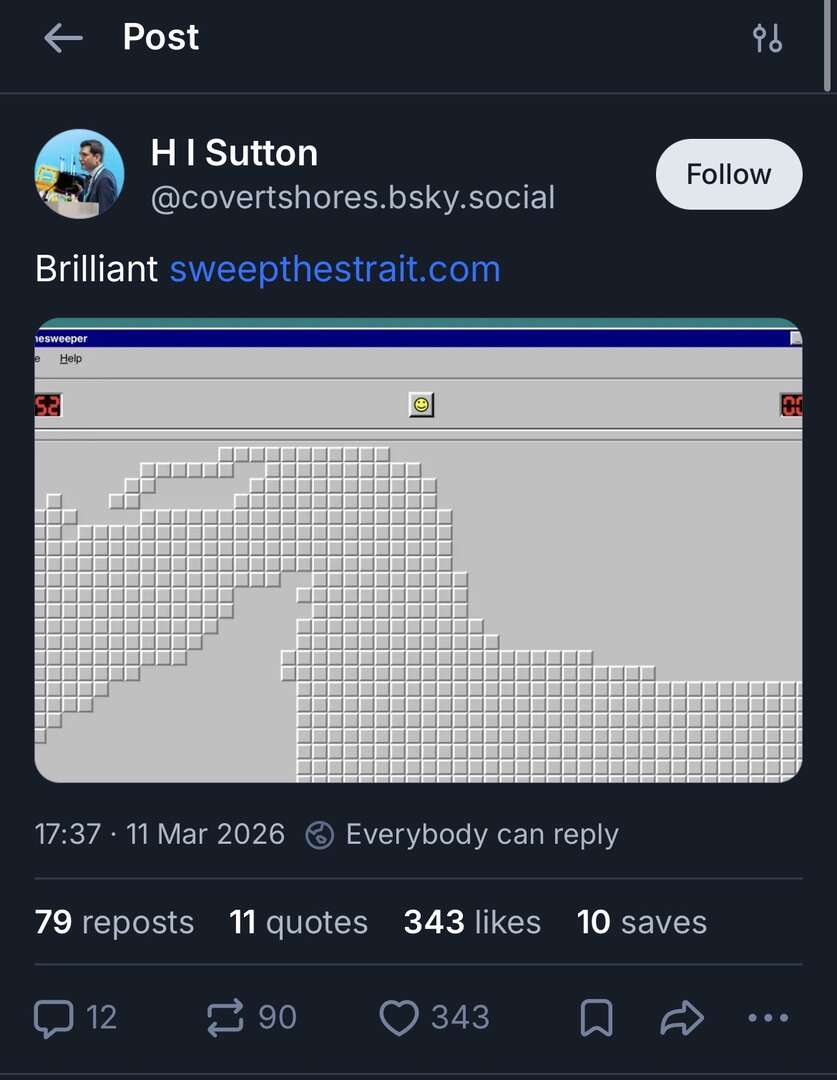Share the post via arrow icon
This screenshot has height=1080, width=837.
[x=683, y=1018]
